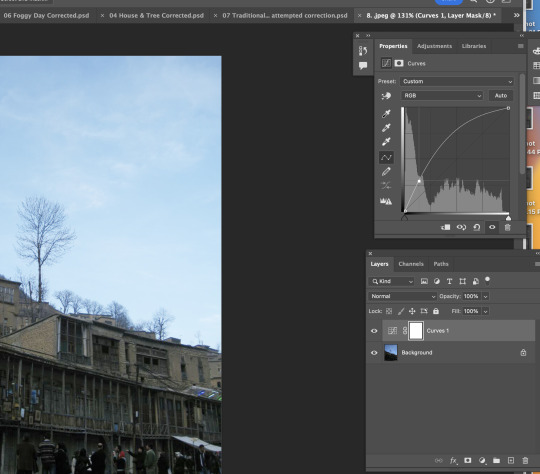Click the Opacity 100% field
The image size is (540, 474).
pyautogui.click(x=471, y=296)
